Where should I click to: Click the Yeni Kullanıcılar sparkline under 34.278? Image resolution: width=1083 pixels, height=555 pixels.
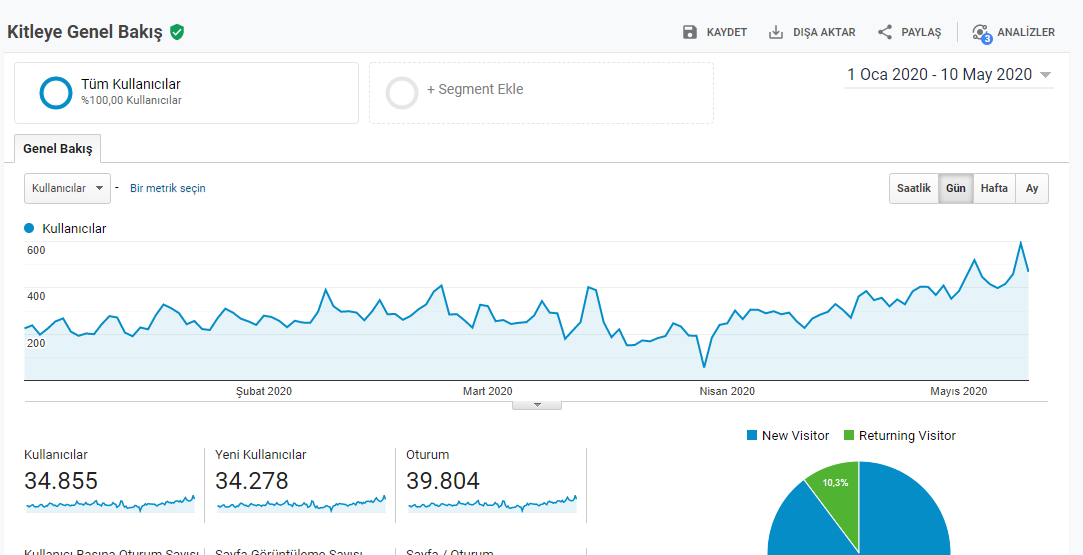click(x=301, y=504)
